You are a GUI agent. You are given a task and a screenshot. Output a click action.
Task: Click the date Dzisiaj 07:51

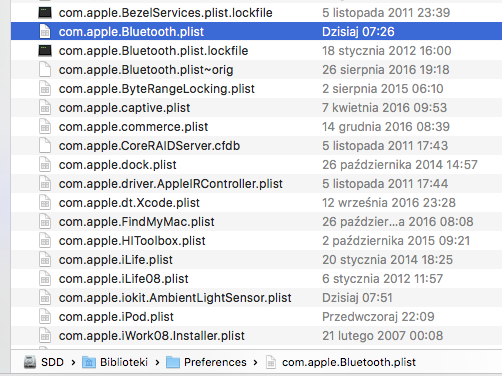click(357, 298)
